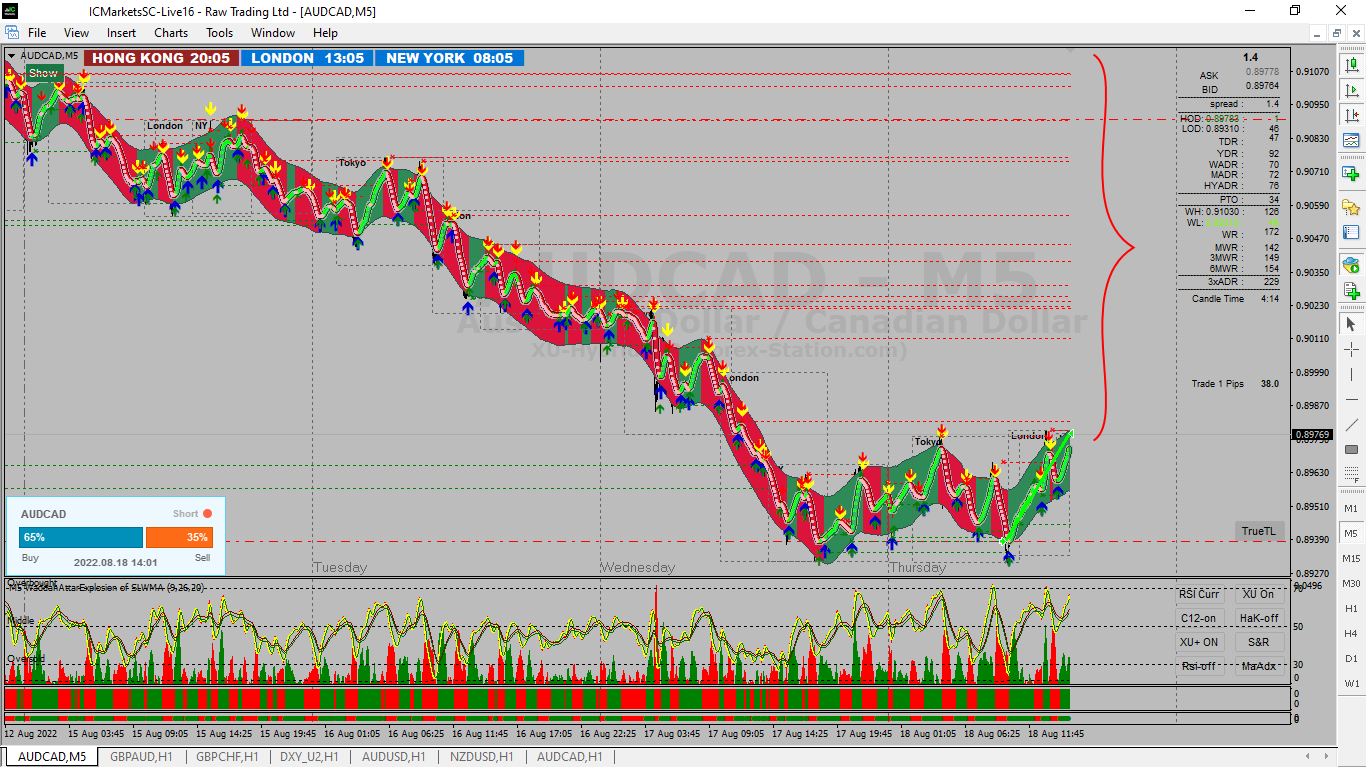Click the blue 65% Buy sentiment bar
Viewport: 1366px width, 768px height.
pos(81,537)
